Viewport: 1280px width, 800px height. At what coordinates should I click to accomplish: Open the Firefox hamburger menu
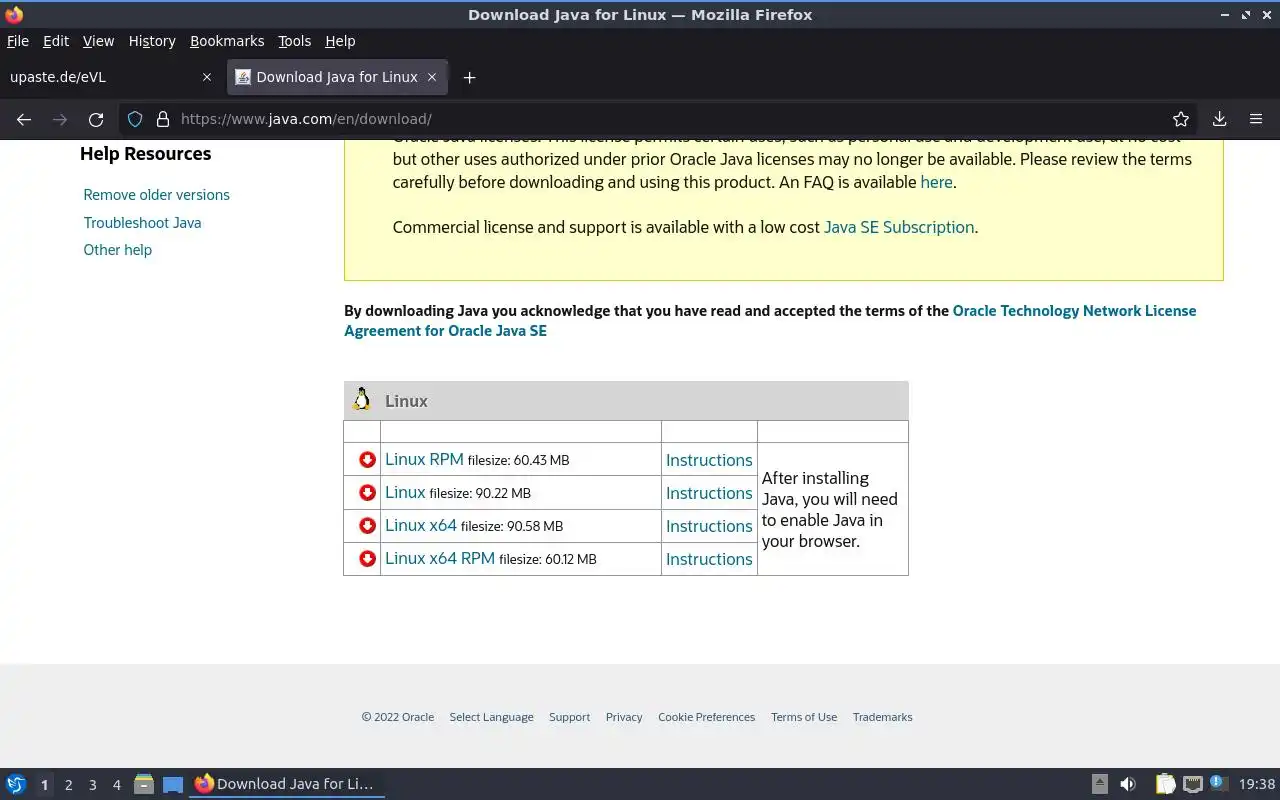click(1256, 119)
